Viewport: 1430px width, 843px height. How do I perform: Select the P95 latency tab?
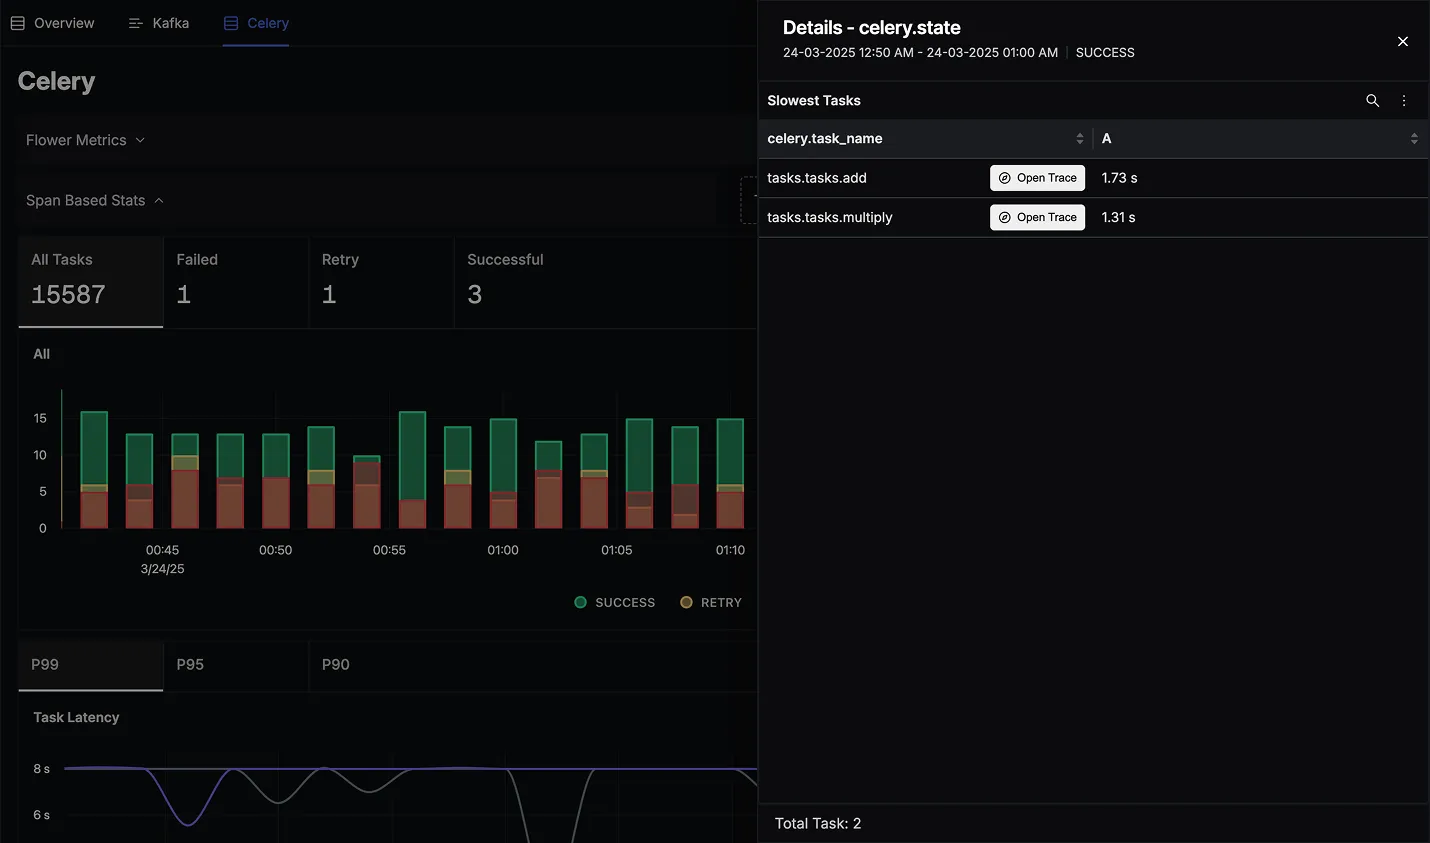[x=236, y=665]
